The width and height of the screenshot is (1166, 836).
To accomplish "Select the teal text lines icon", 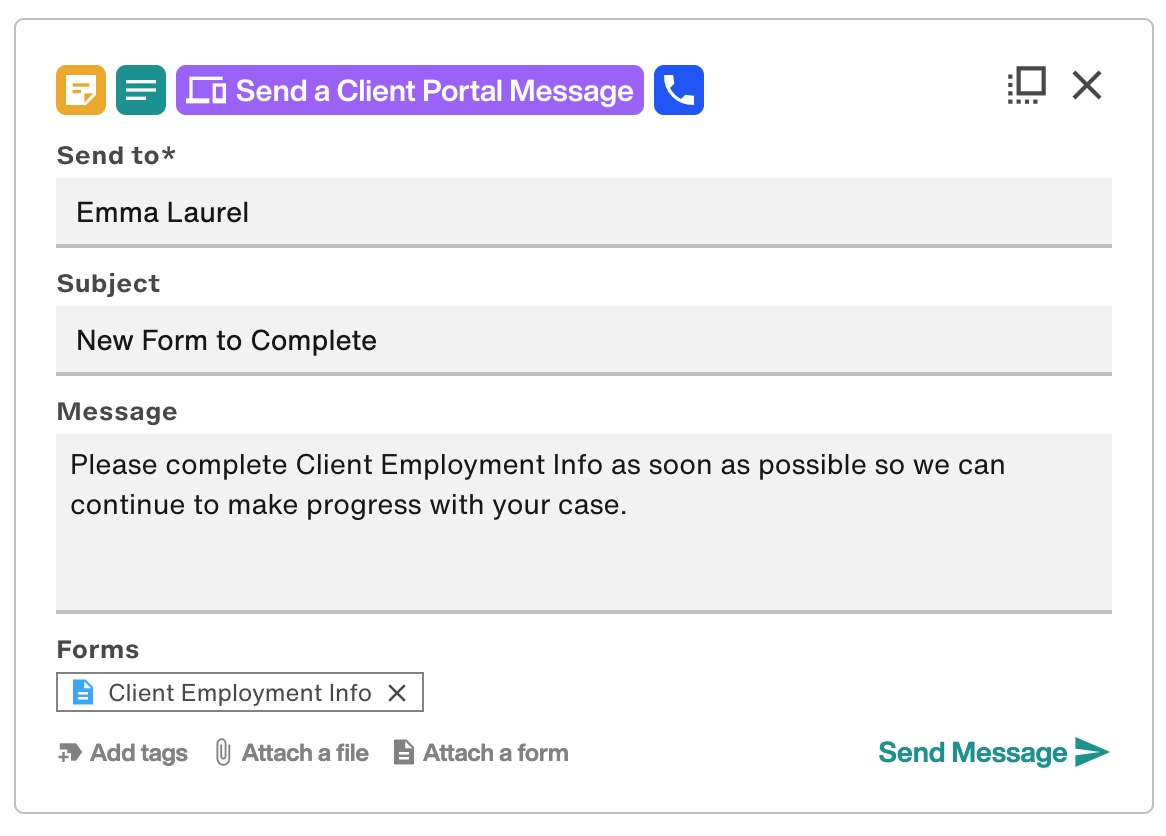I will pos(141,90).
